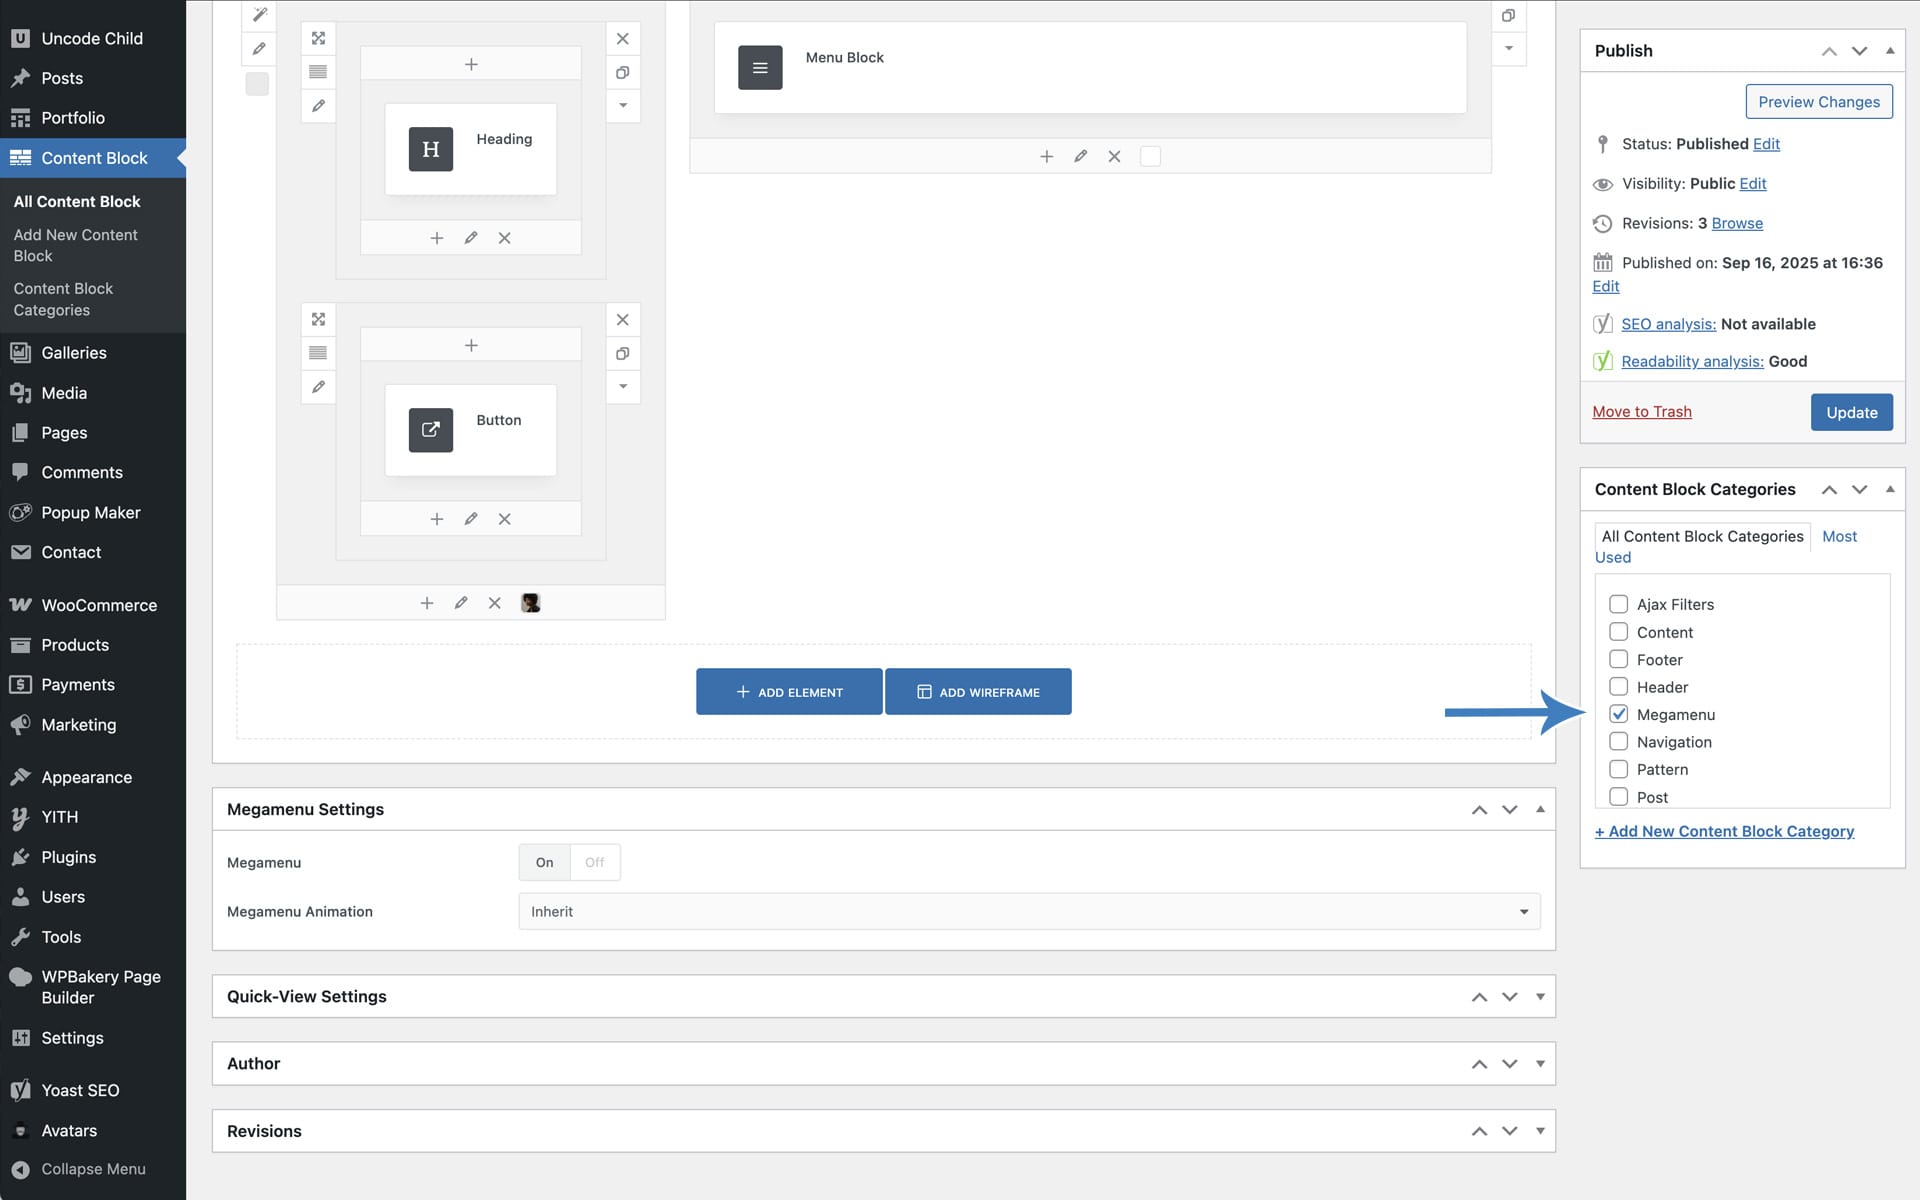Click the Heading element block icon
The width and height of the screenshot is (1920, 1200).
[x=430, y=149]
